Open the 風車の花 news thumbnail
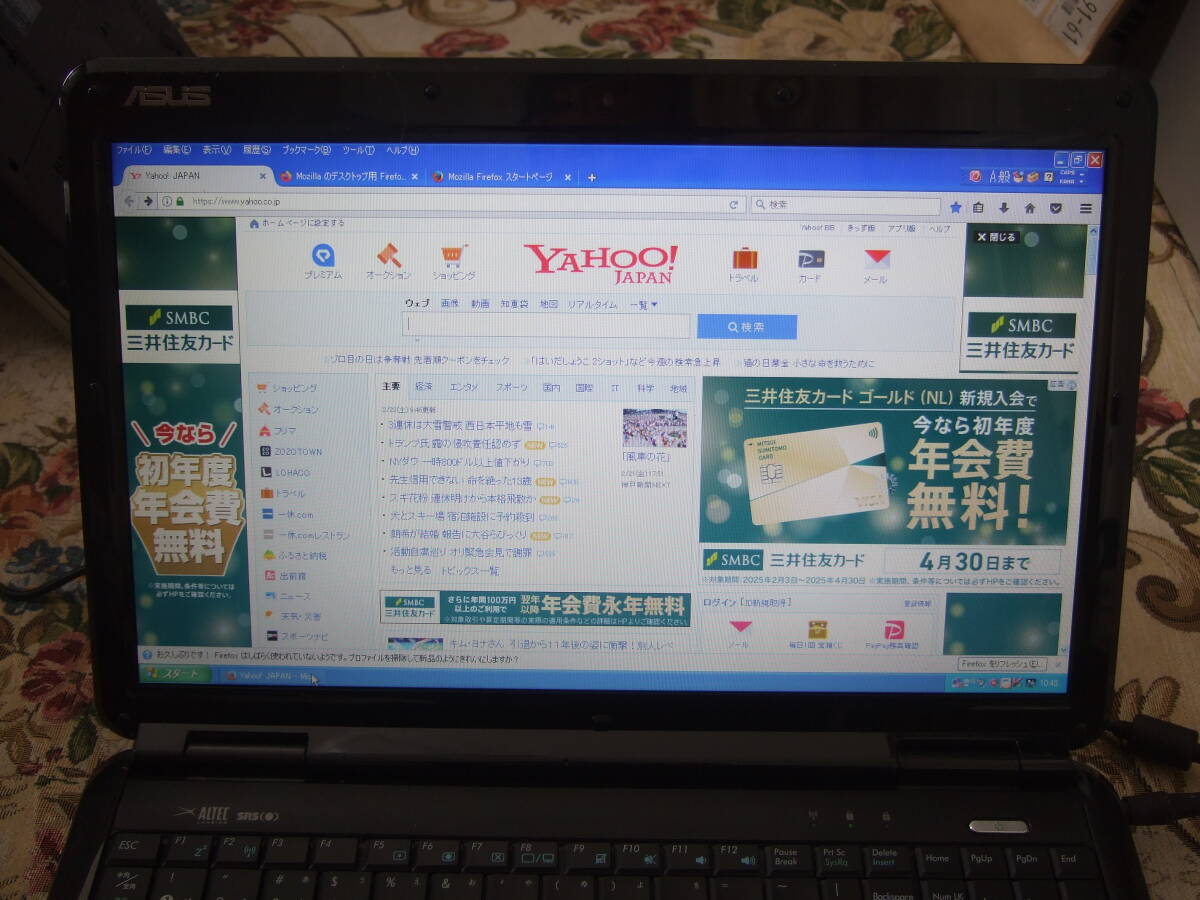 click(654, 428)
